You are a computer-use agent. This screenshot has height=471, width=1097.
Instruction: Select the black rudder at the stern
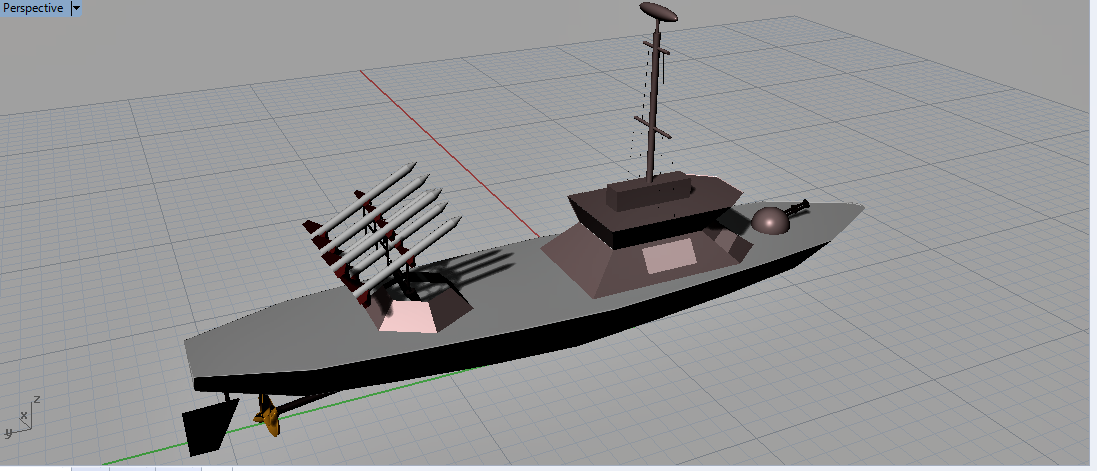208,426
